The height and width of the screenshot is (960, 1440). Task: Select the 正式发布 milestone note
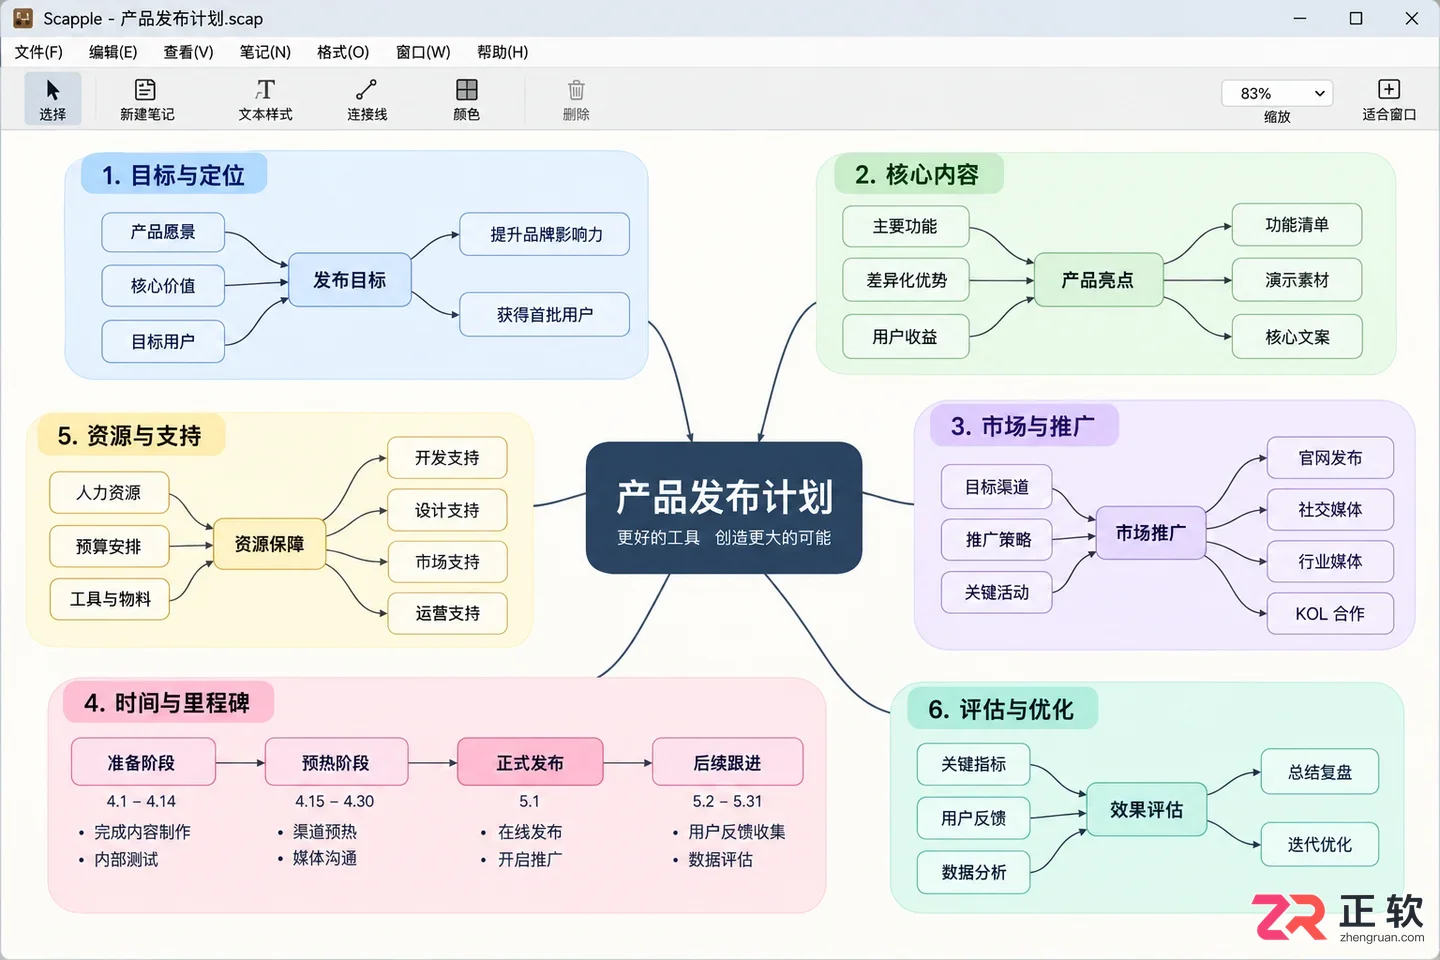(x=530, y=763)
